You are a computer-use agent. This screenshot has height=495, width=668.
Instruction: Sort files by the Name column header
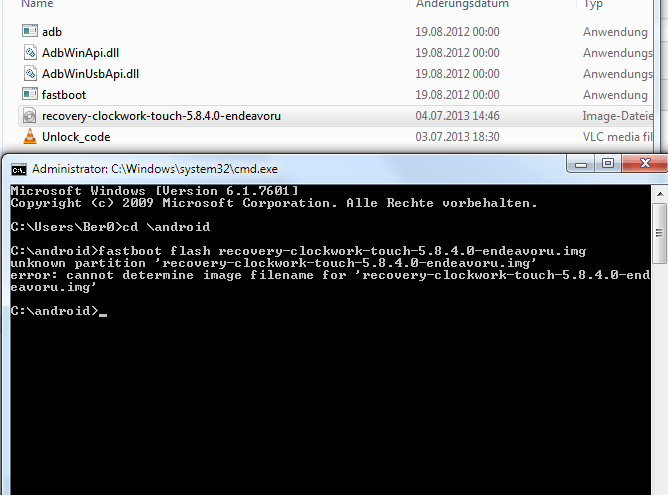coord(37,4)
